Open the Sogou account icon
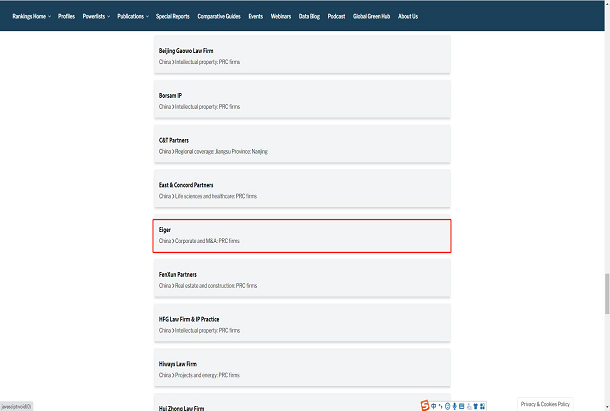This screenshot has width=610, height=411. tap(469, 407)
